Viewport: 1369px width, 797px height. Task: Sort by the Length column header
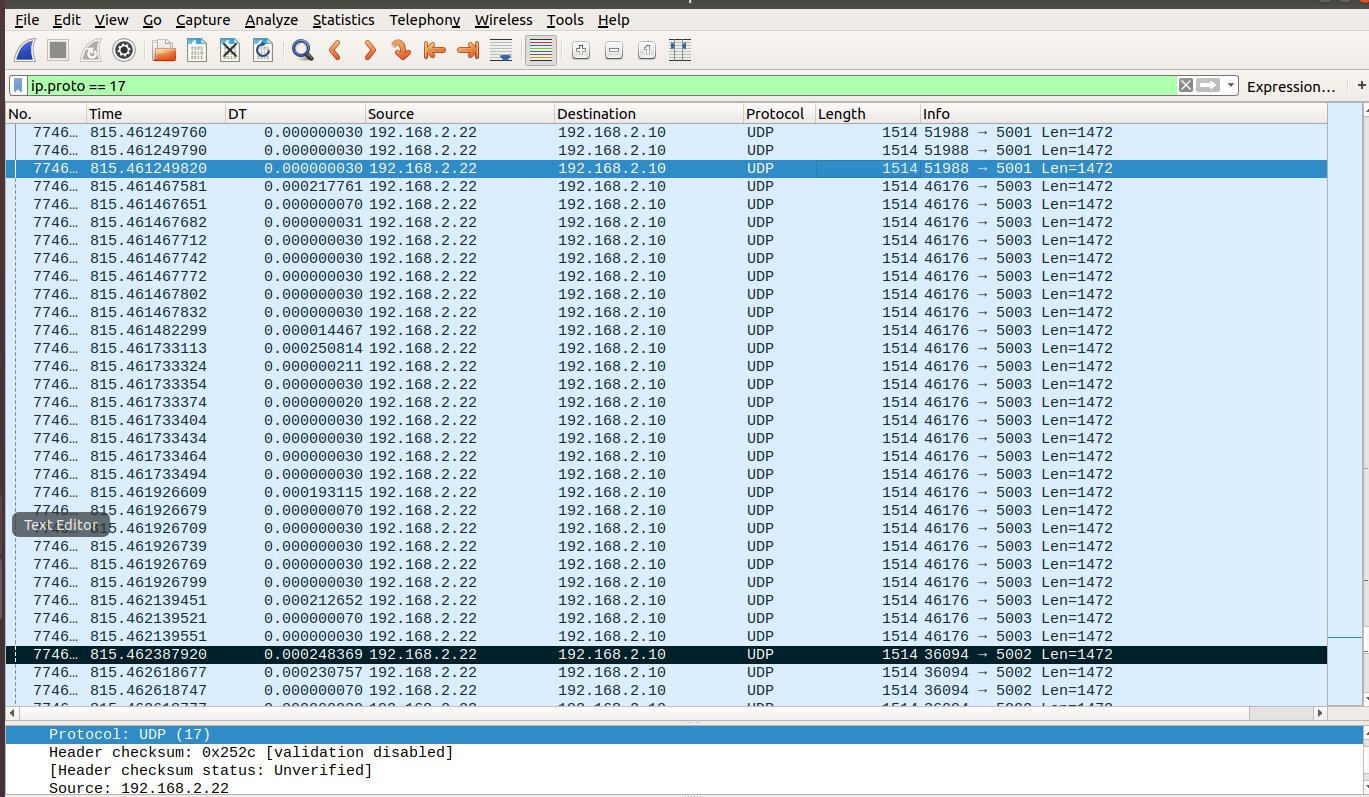tap(868, 114)
